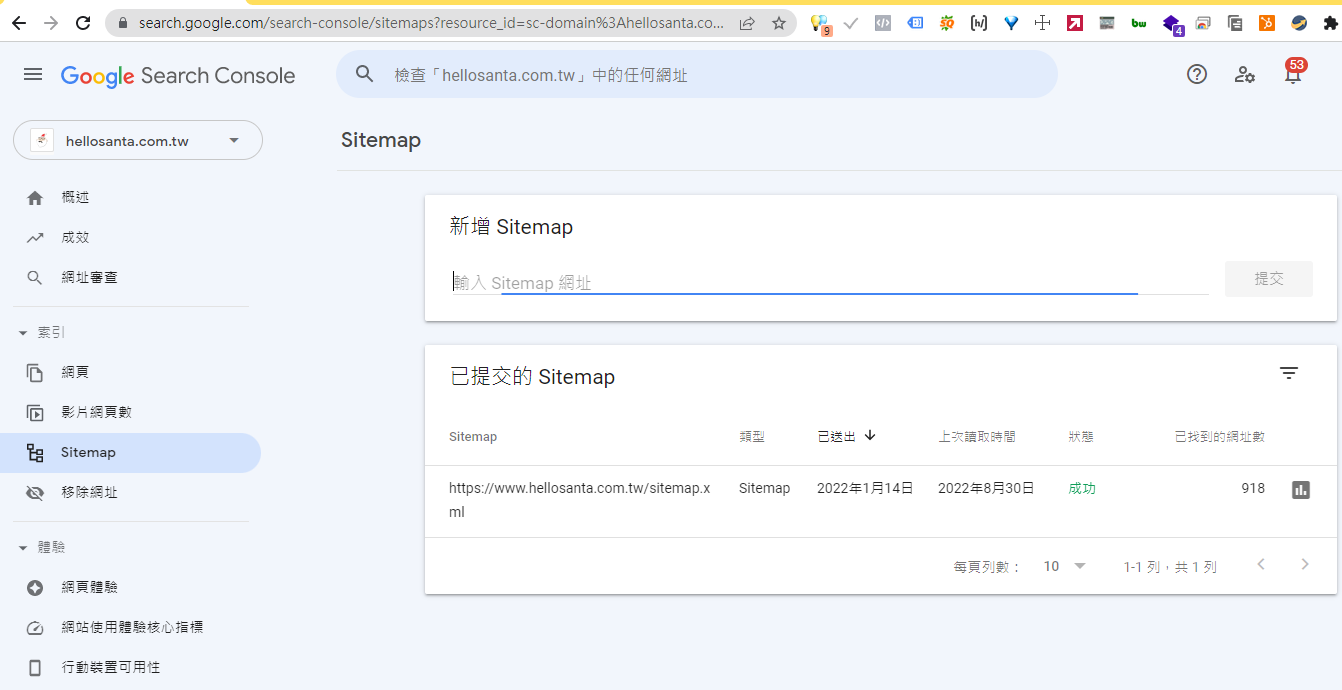The height and width of the screenshot is (690, 1342).
Task: Open user and permissions settings icon
Action: [1245, 74]
